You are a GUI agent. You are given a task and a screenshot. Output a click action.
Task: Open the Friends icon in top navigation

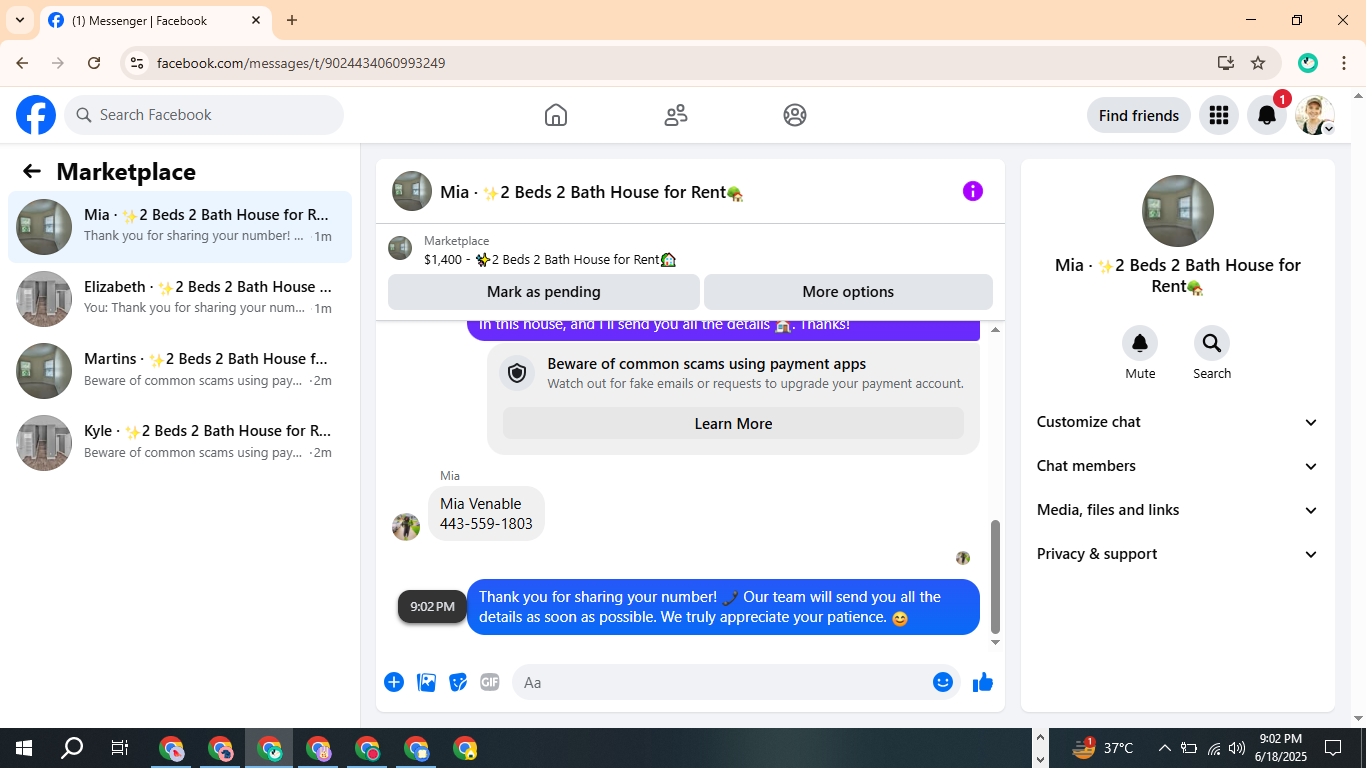pos(676,115)
